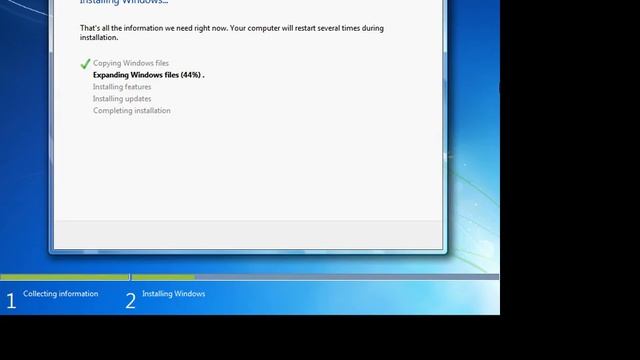Image resolution: width=640 pixels, height=360 pixels.
Task: Click the 'That's all the information we need' paragraph
Action: point(232,33)
